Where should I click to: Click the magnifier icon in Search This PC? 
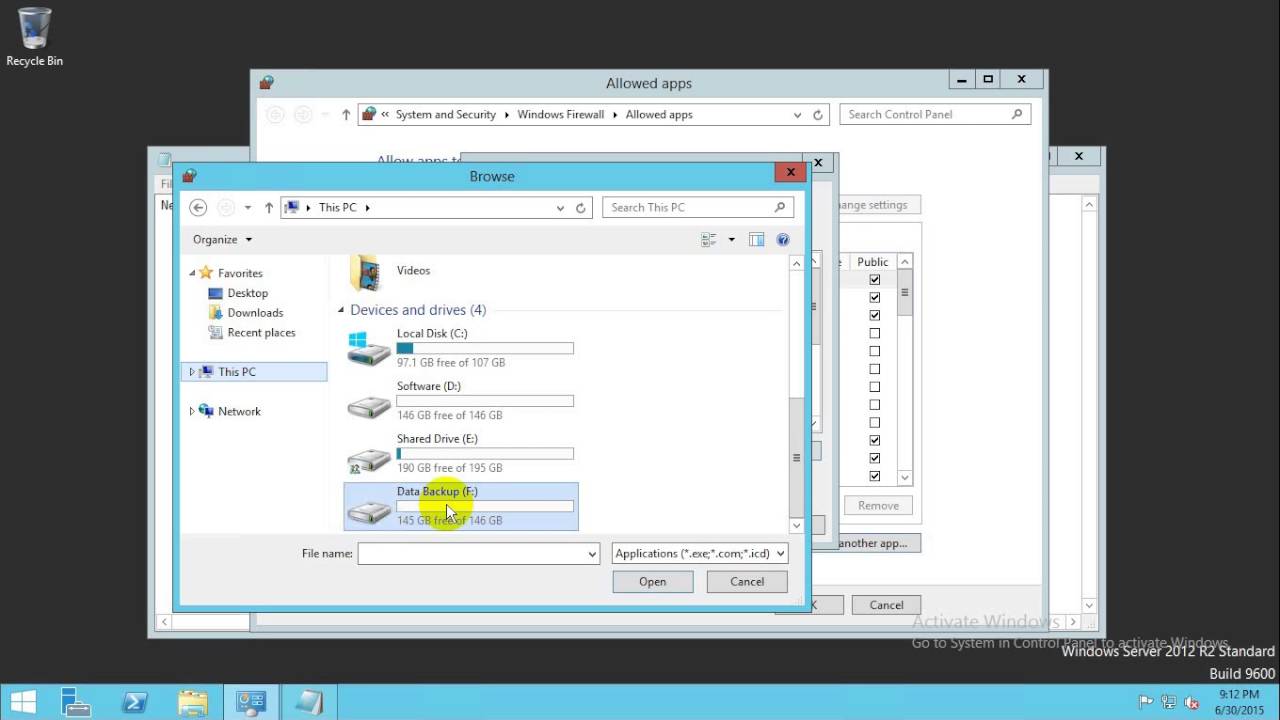tap(780, 208)
